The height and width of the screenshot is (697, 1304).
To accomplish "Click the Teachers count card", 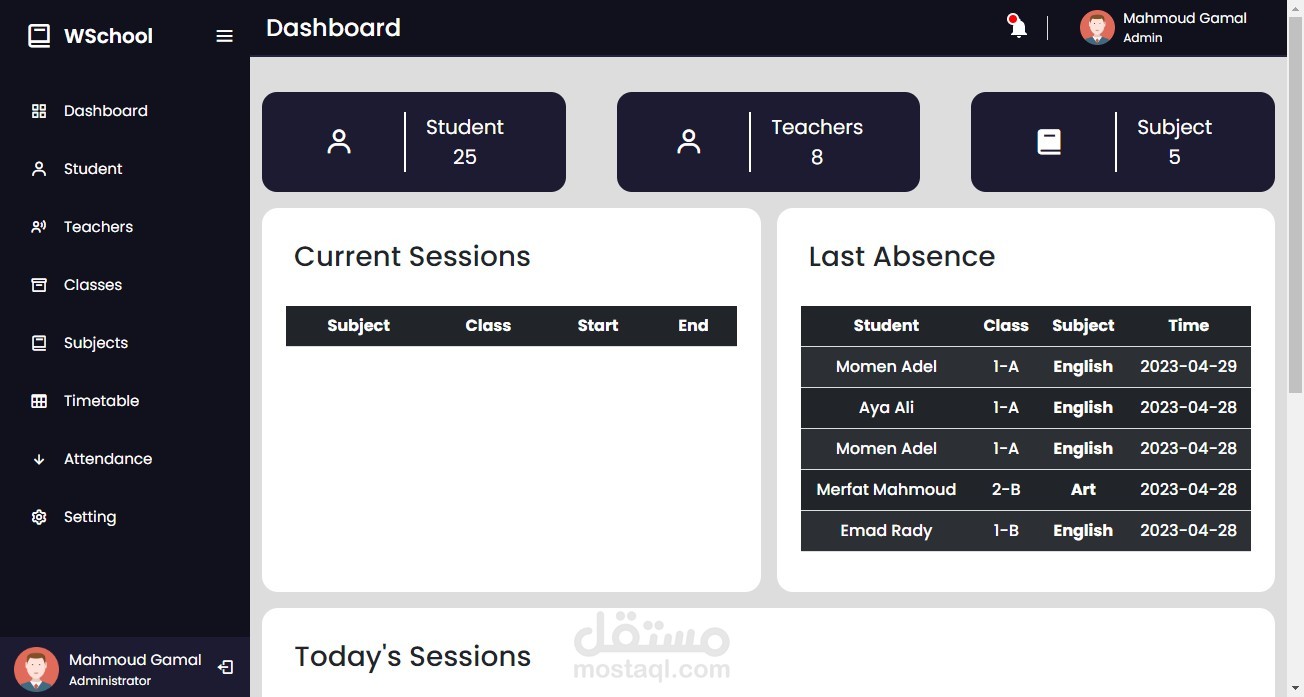I will [768, 142].
